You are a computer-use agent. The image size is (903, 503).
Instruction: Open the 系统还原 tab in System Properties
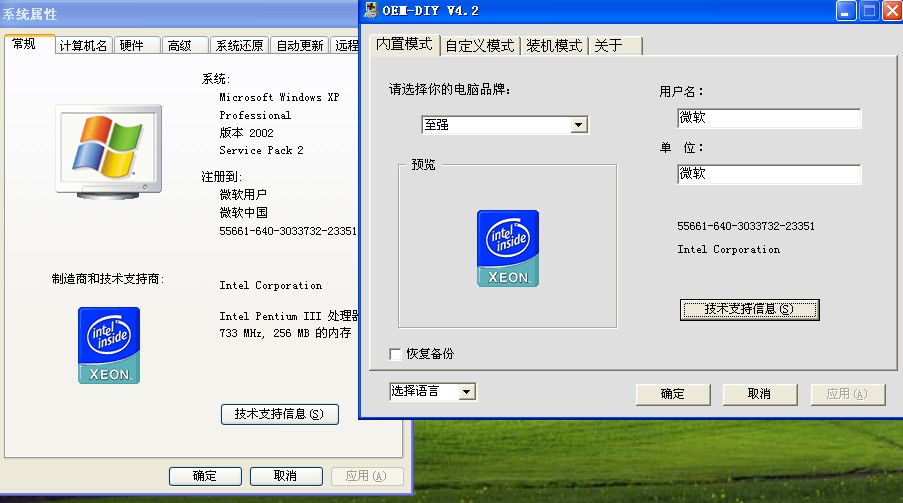pos(240,46)
